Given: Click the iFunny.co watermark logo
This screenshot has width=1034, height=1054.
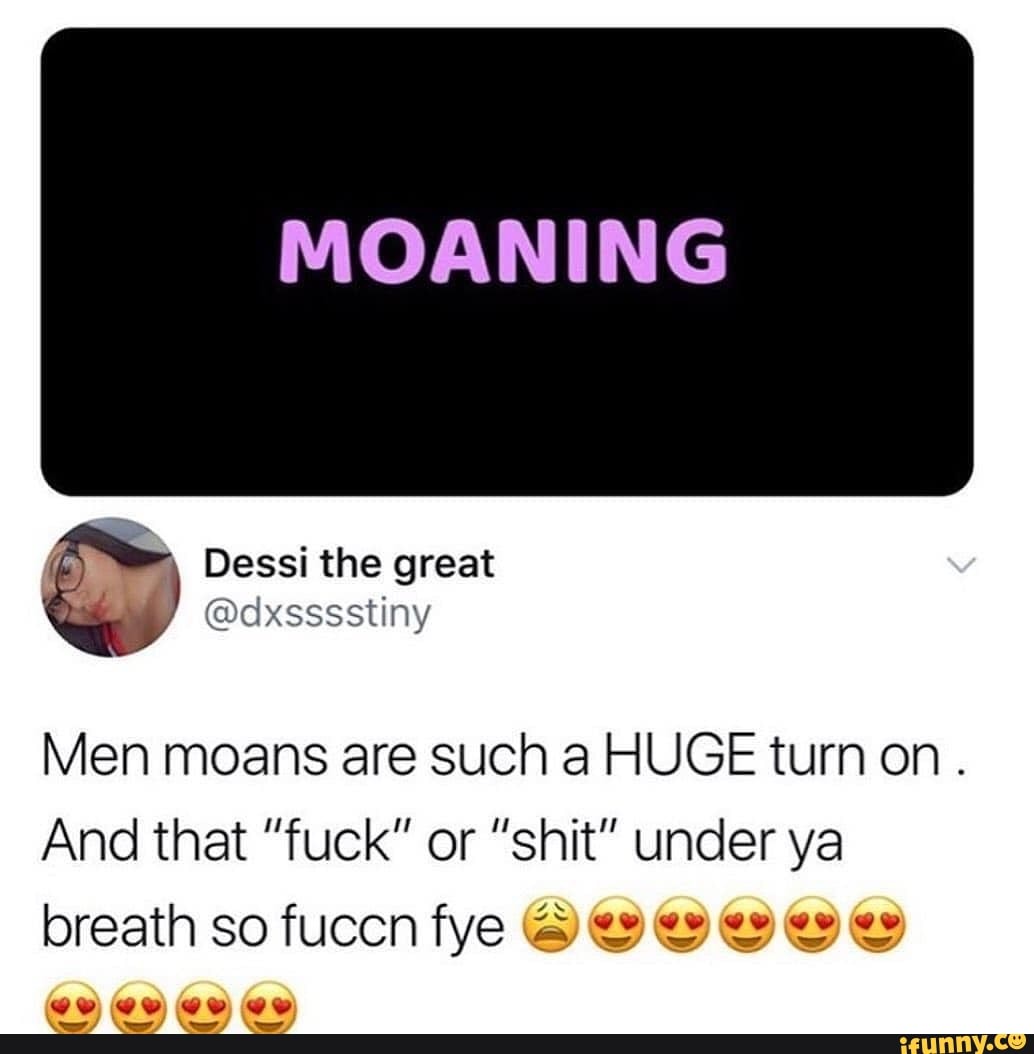Looking at the screenshot, I should tap(965, 1044).
